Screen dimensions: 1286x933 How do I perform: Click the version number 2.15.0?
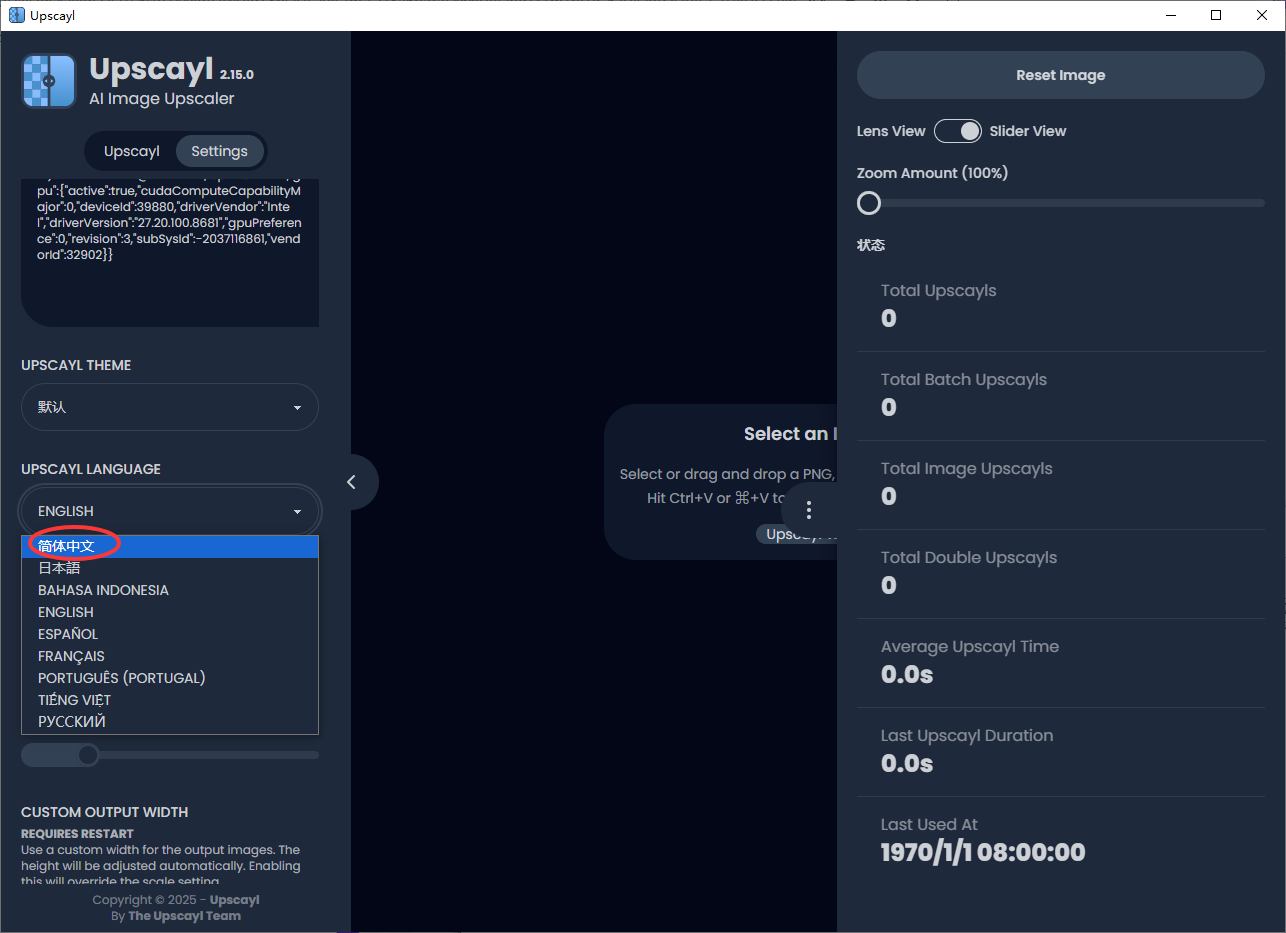(x=237, y=74)
